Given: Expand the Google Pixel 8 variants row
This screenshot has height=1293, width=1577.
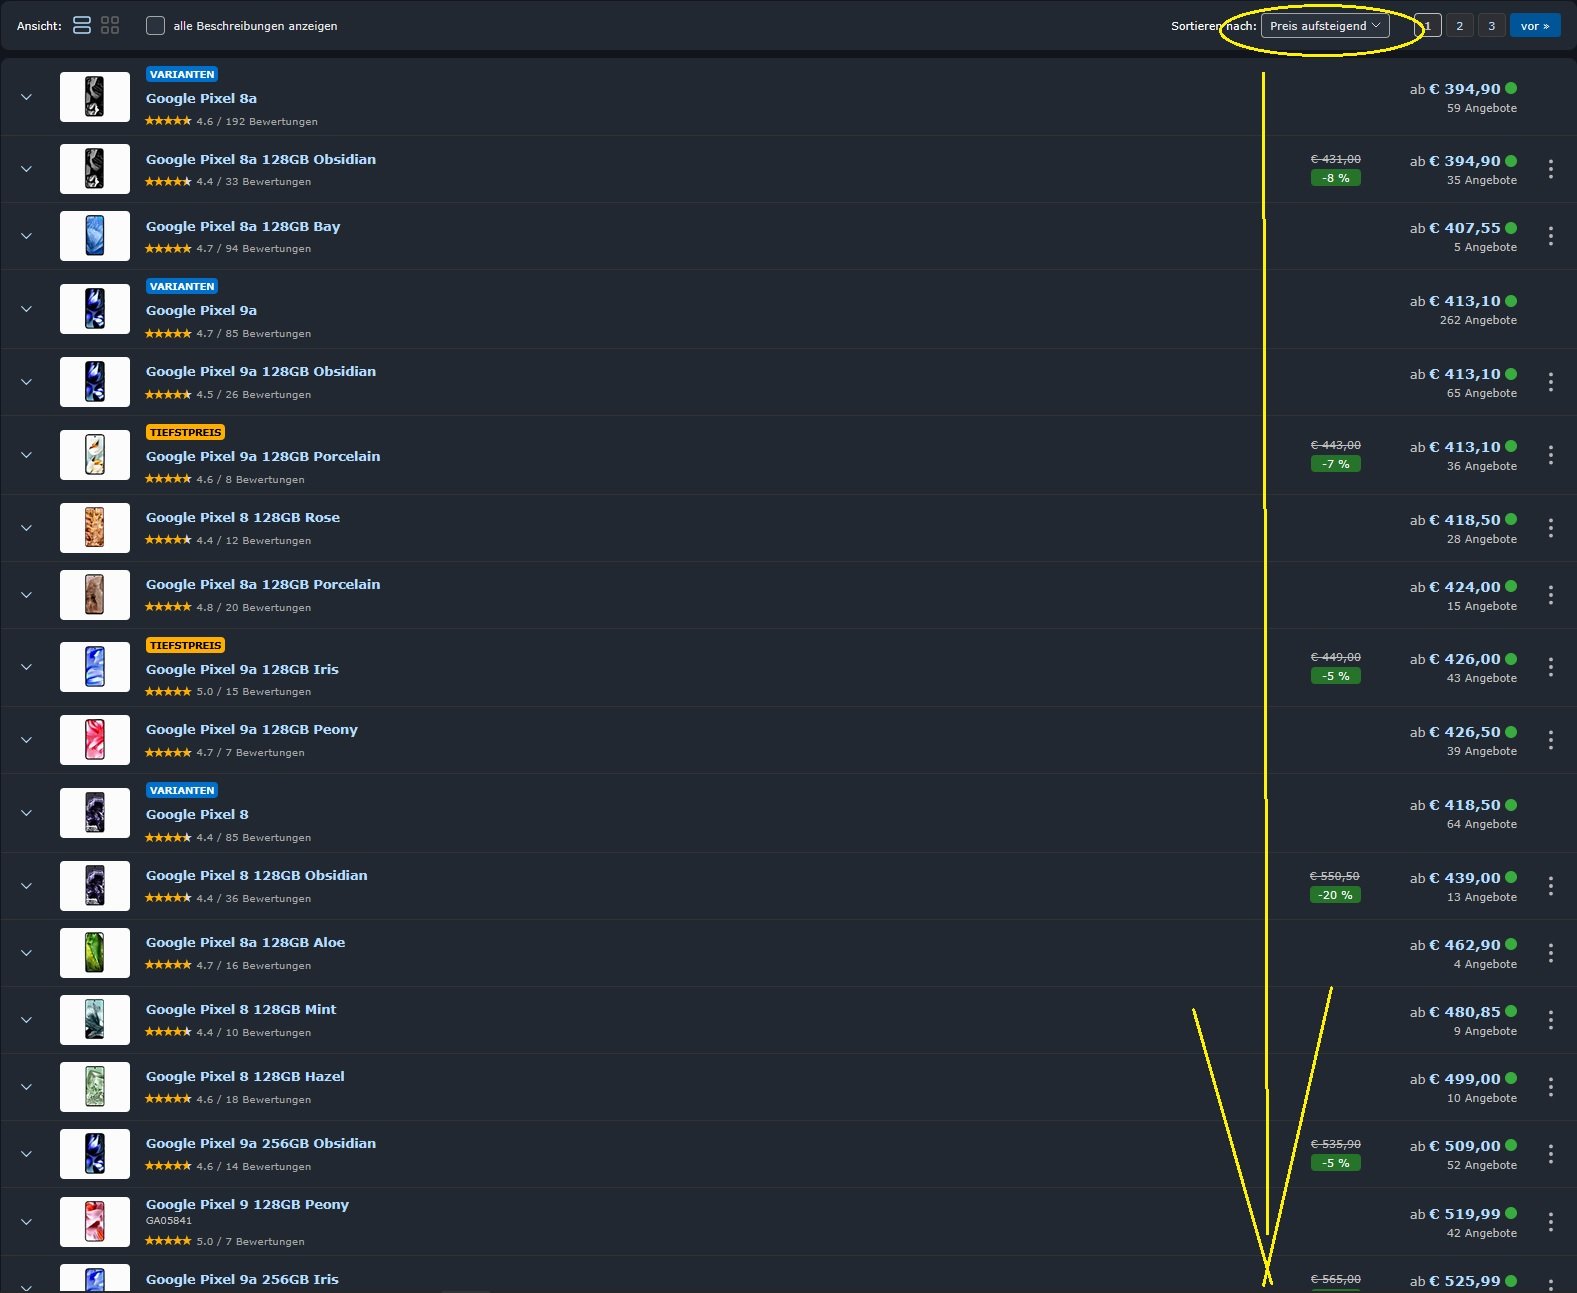Looking at the screenshot, I should 26,813.
